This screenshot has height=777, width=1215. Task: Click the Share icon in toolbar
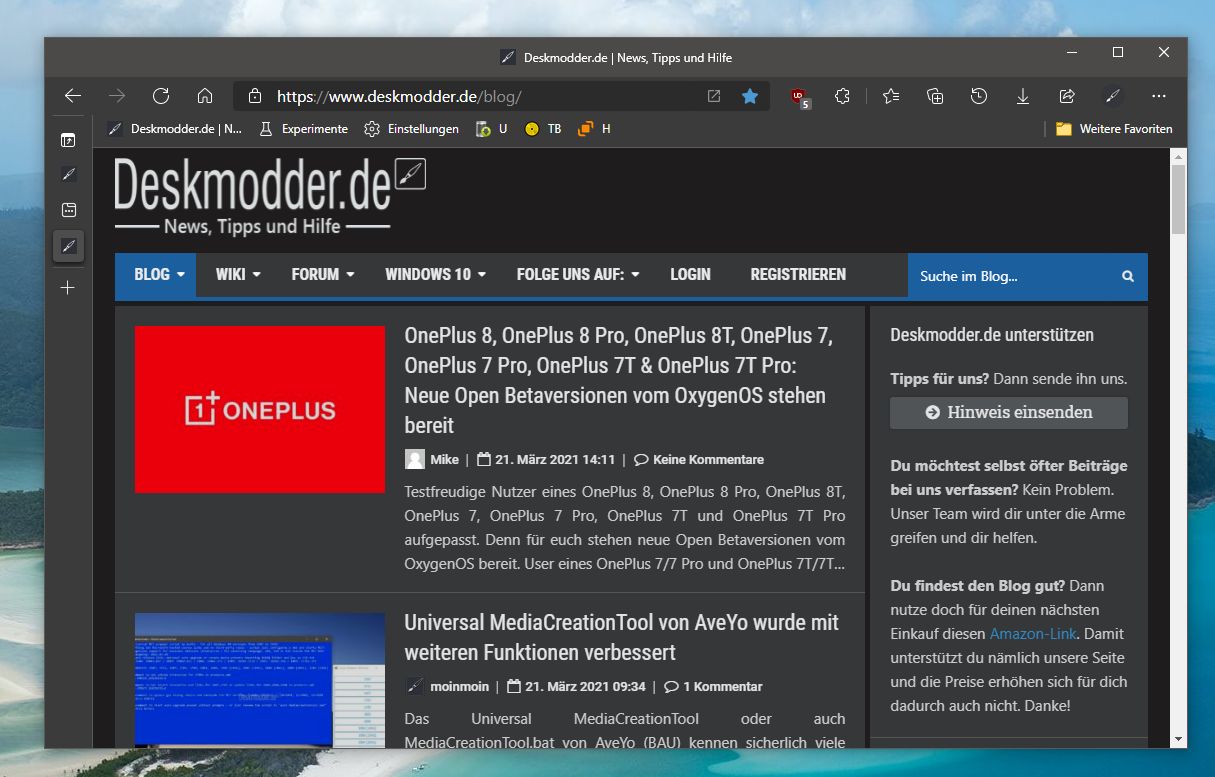[x=1067, y=96]
